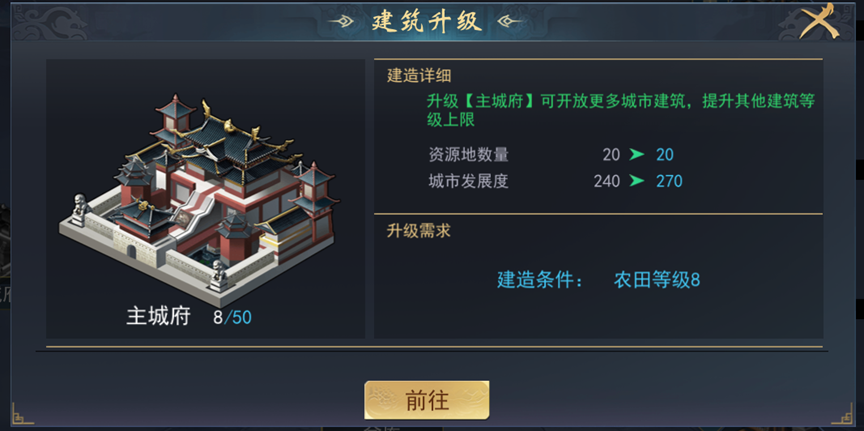Click the upgraded 270 development value
Screen dimensions: 864x431
tap(669, 181)
